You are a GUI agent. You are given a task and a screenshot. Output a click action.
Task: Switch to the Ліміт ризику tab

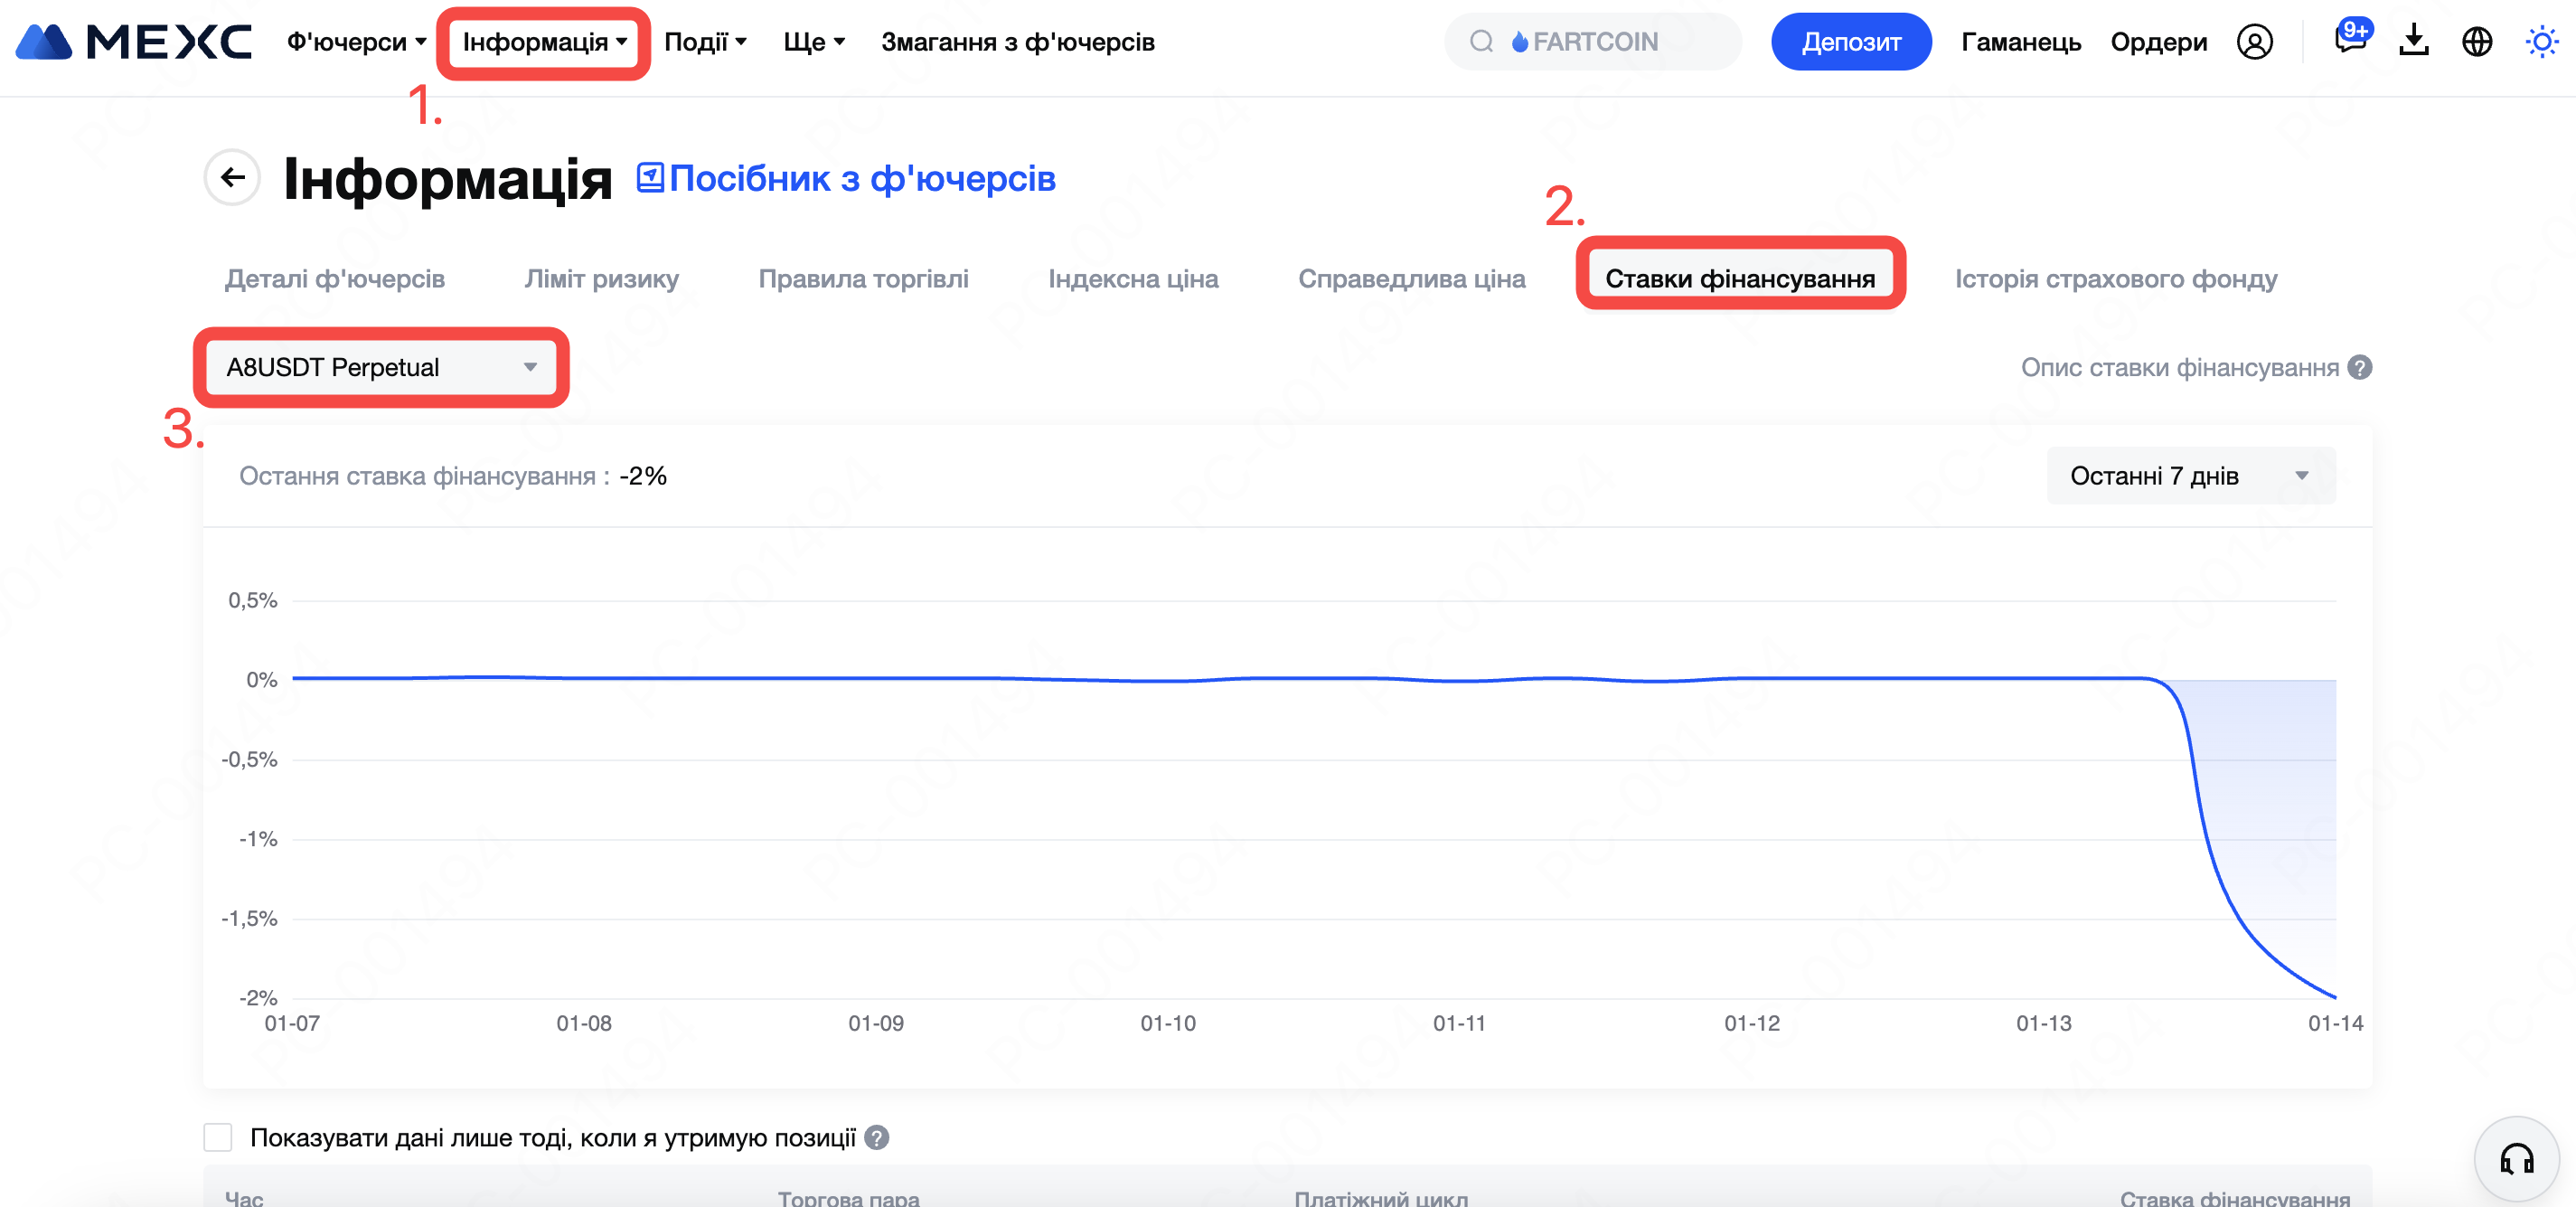(x=601, y=279)
